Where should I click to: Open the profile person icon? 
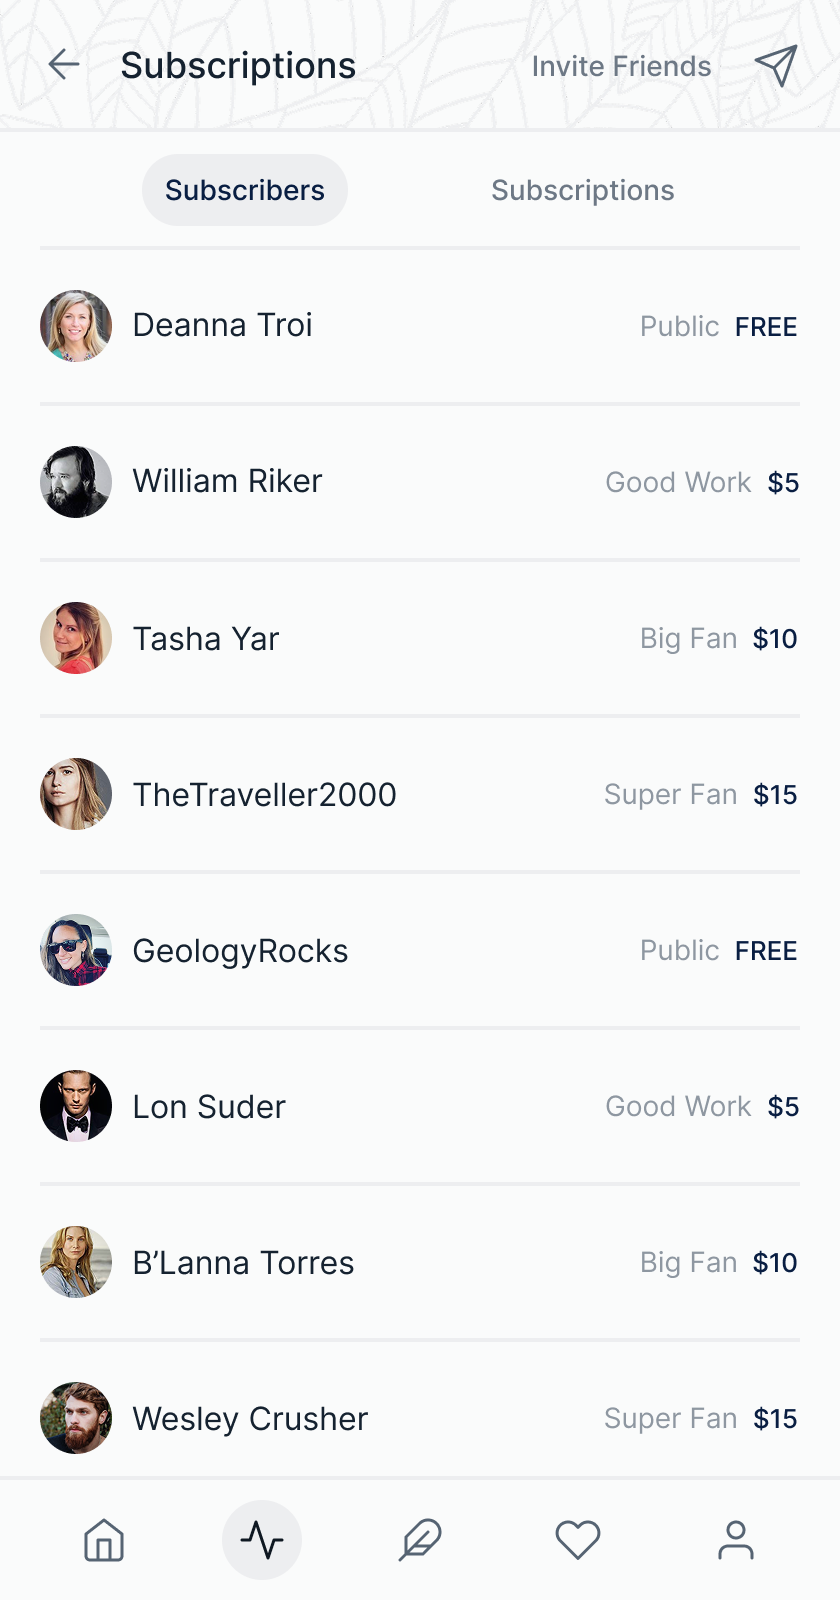click(736, 1540)
